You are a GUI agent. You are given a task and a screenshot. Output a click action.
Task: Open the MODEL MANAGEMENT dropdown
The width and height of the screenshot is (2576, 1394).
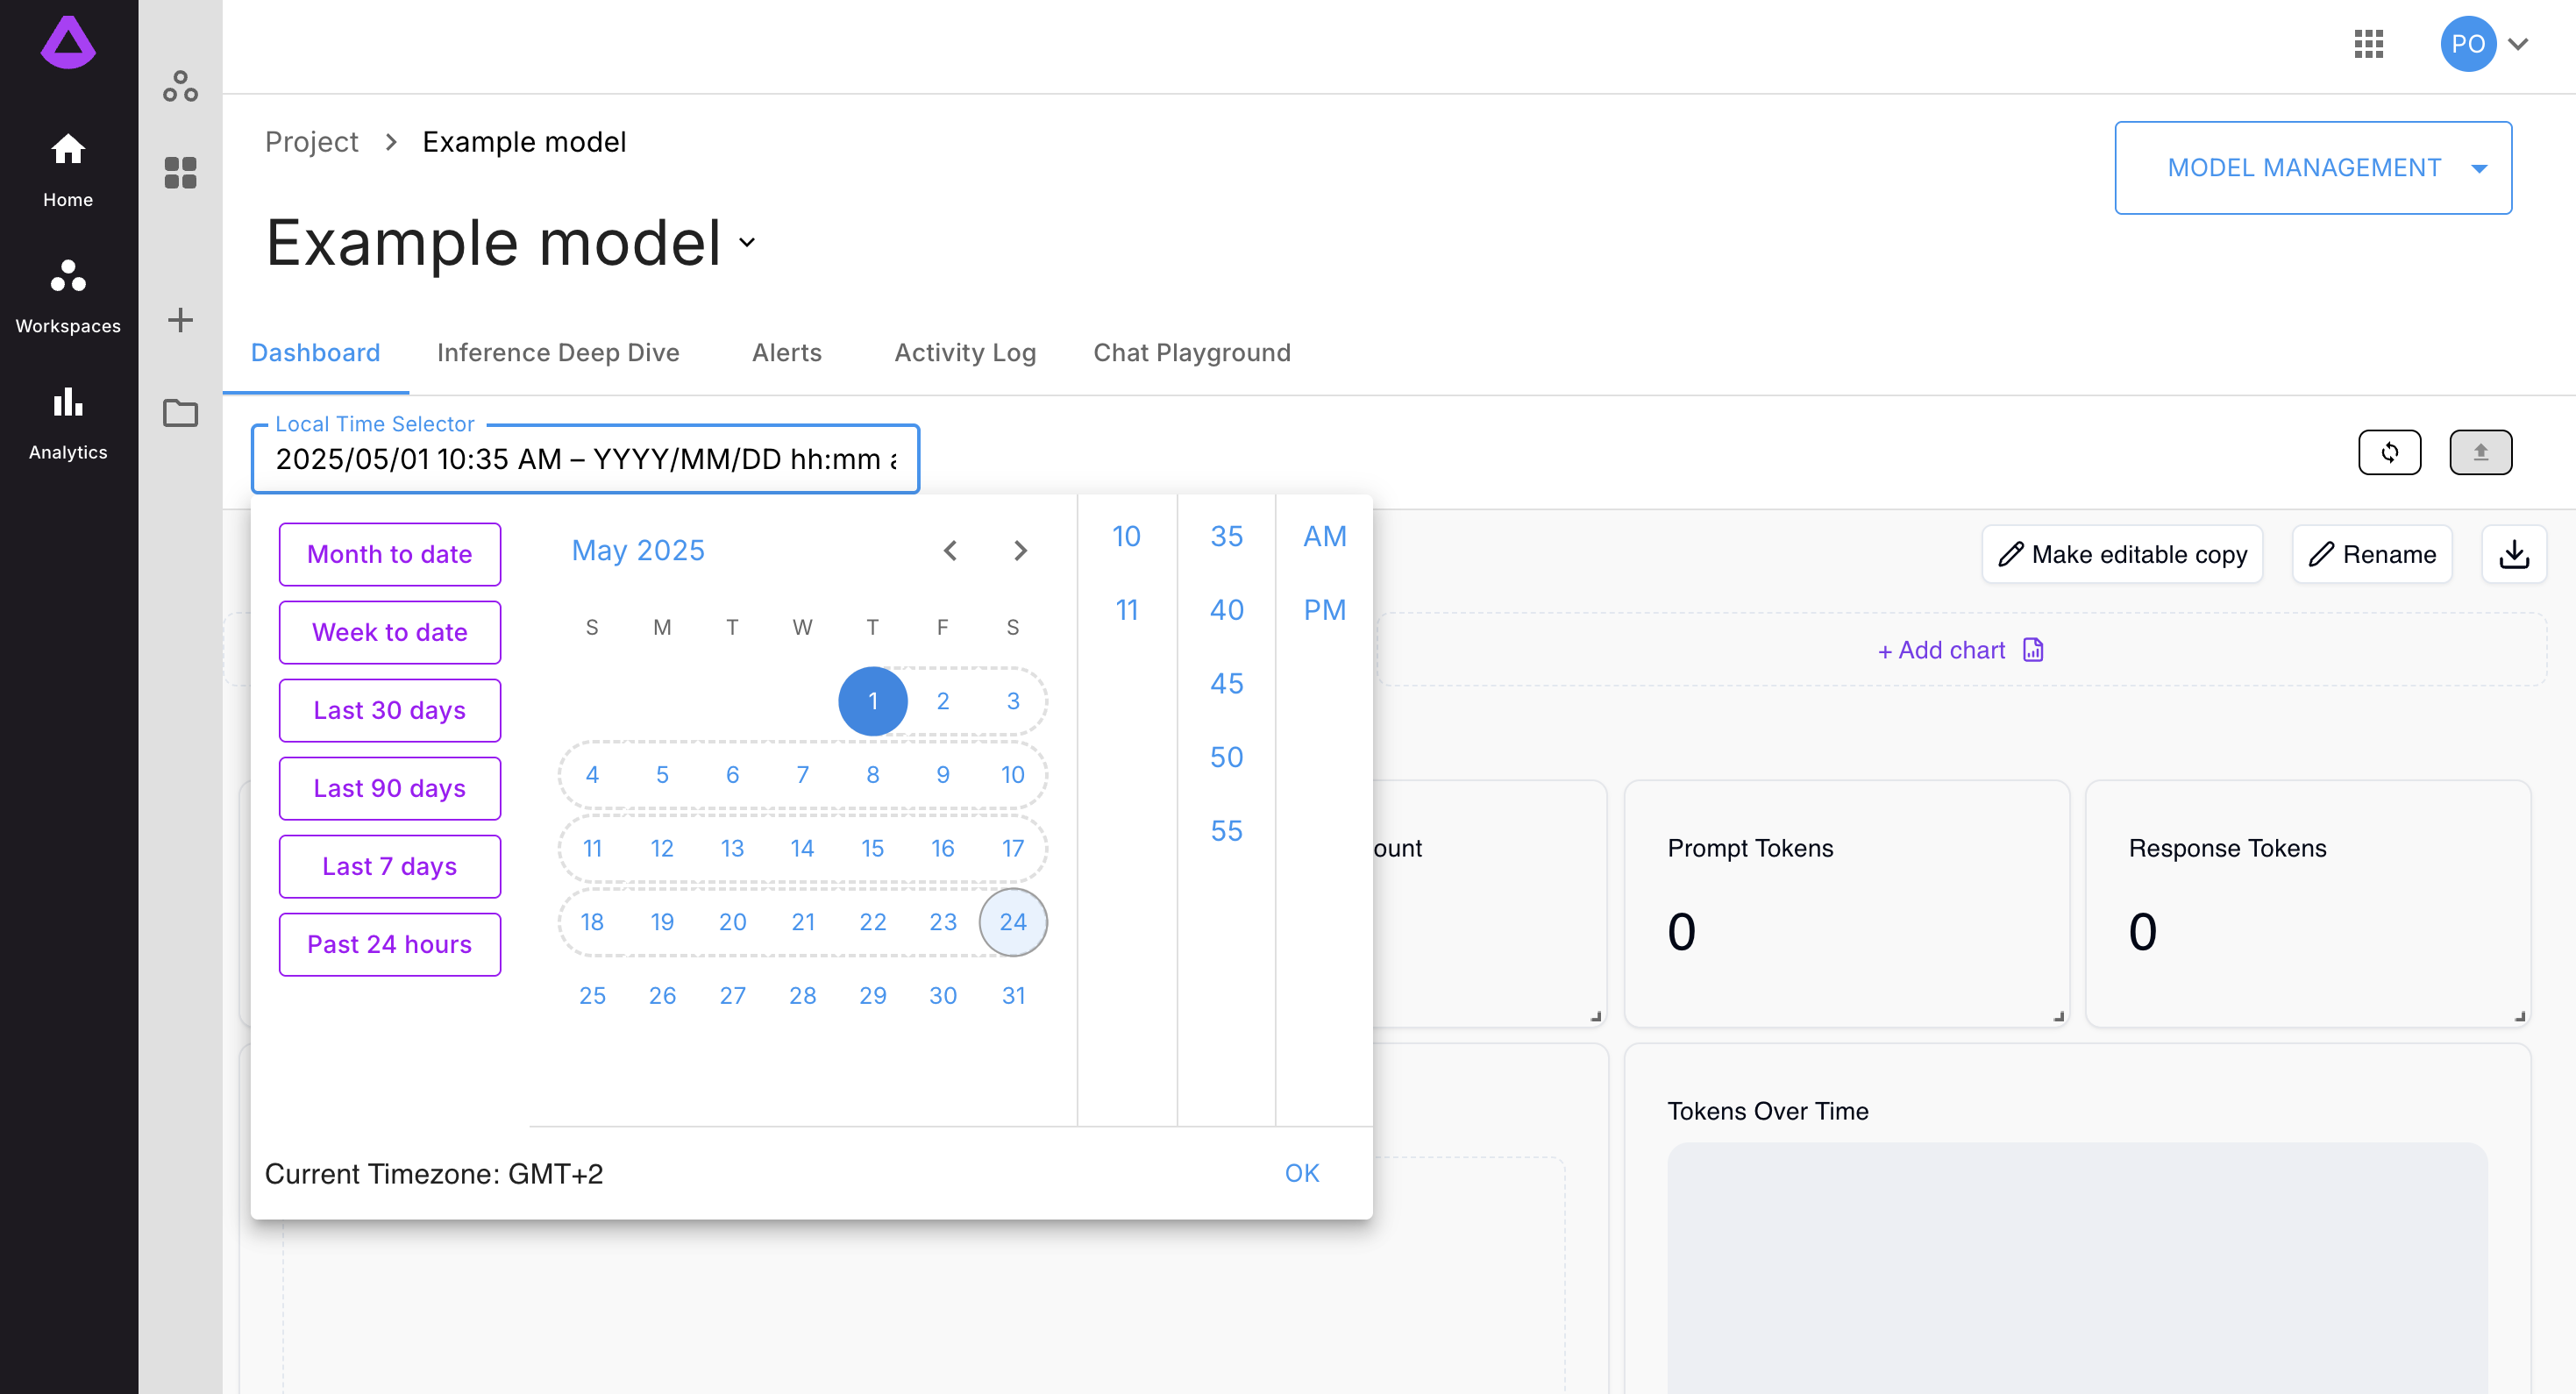coord(2312,168)
